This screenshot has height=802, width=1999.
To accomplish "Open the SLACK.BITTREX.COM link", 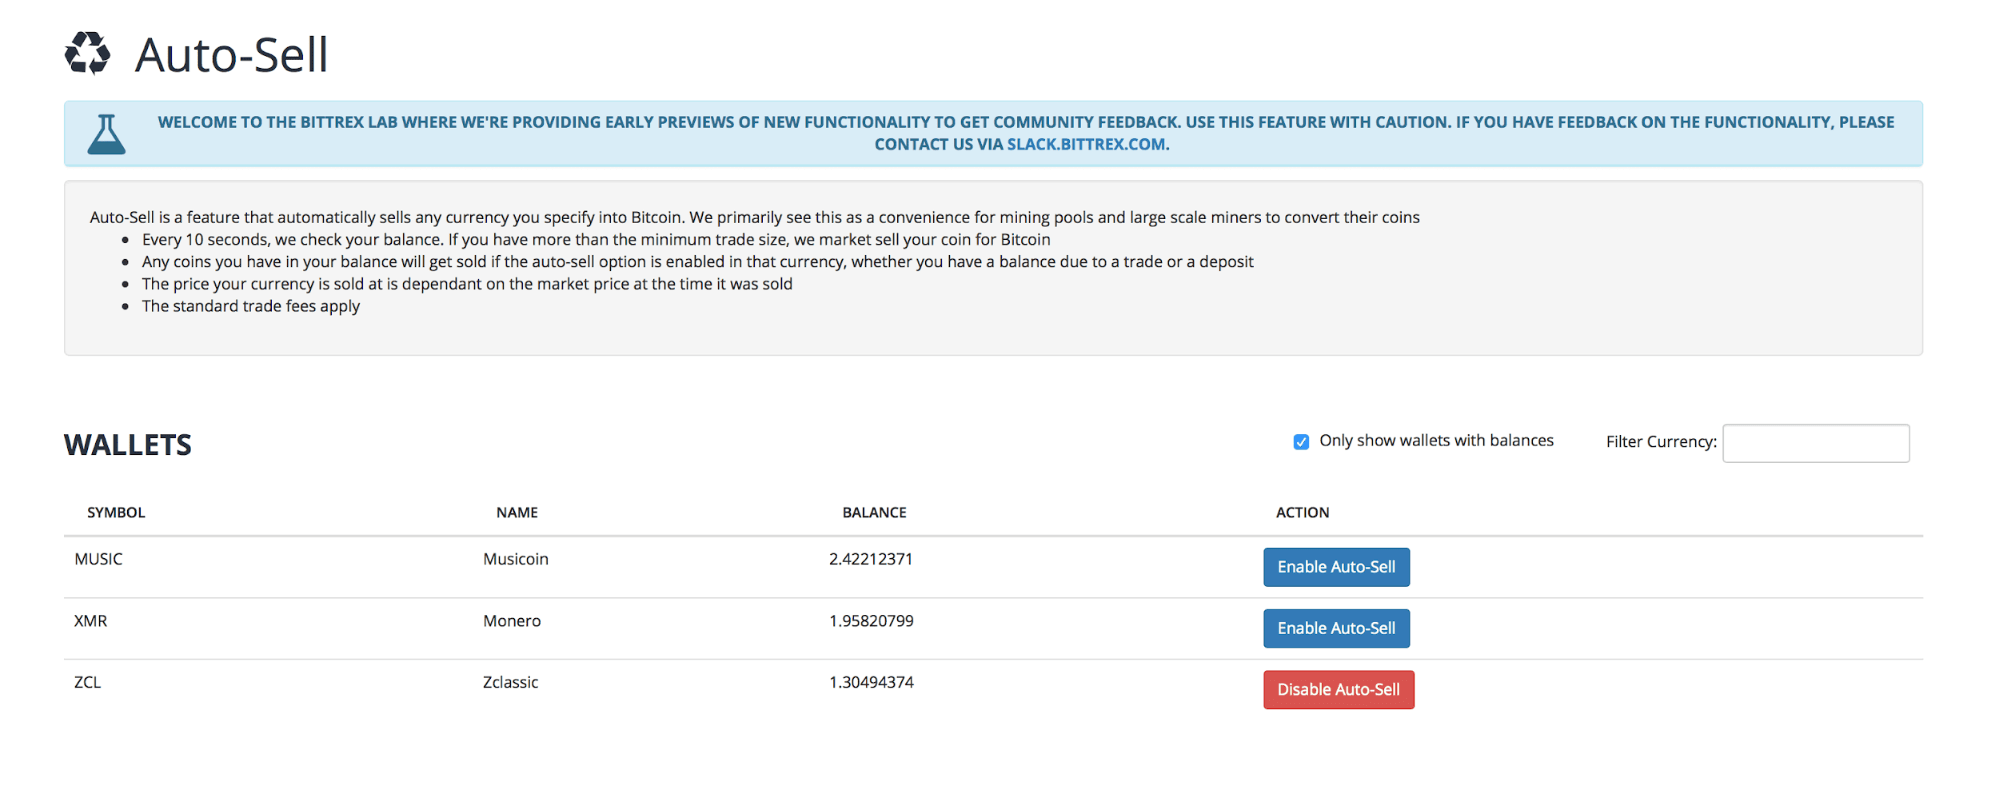I will coord(1086,144).
